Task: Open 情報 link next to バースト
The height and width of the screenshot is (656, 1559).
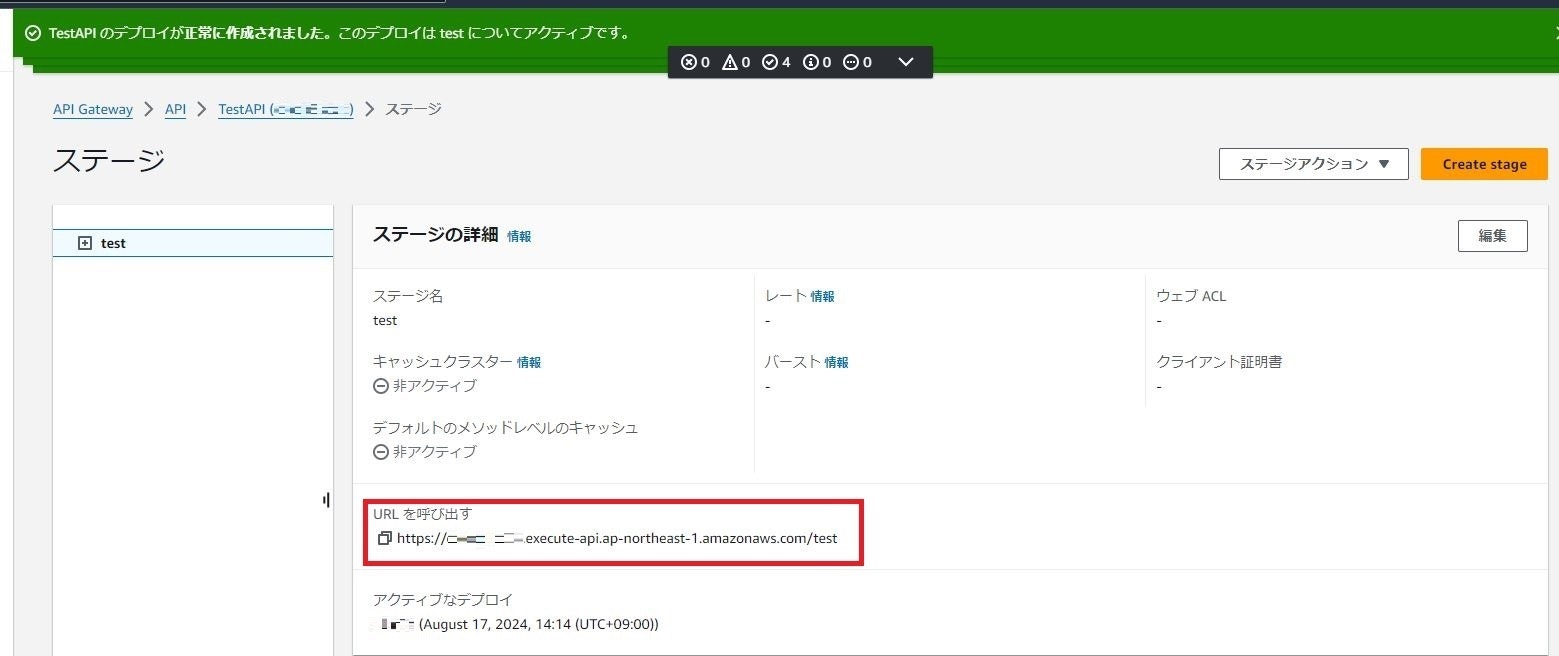Action: click(x=836, y=362)
